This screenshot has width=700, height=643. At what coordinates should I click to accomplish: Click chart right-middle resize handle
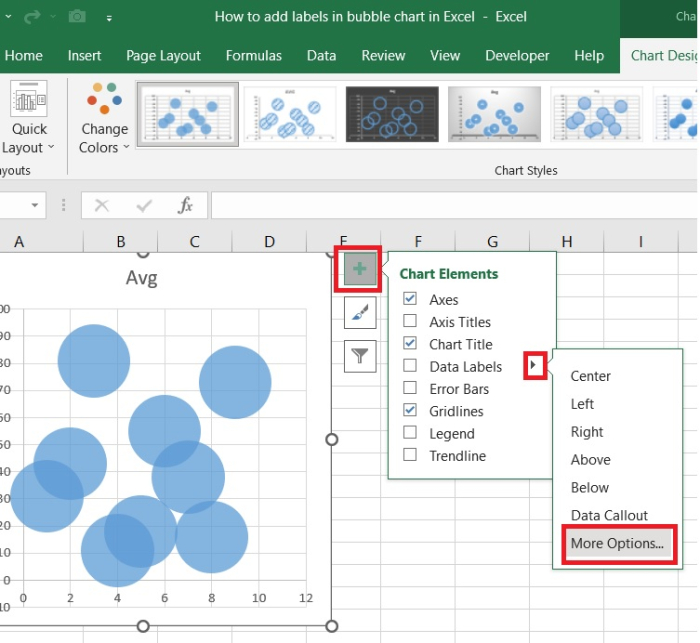click(331, 439)
